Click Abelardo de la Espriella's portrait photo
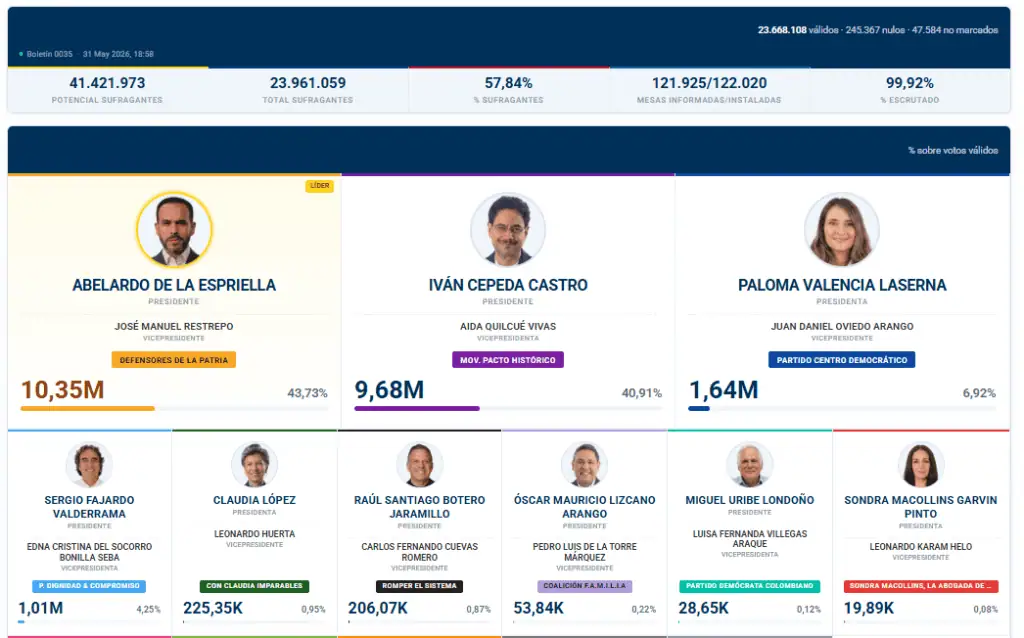 click(174, 230)
